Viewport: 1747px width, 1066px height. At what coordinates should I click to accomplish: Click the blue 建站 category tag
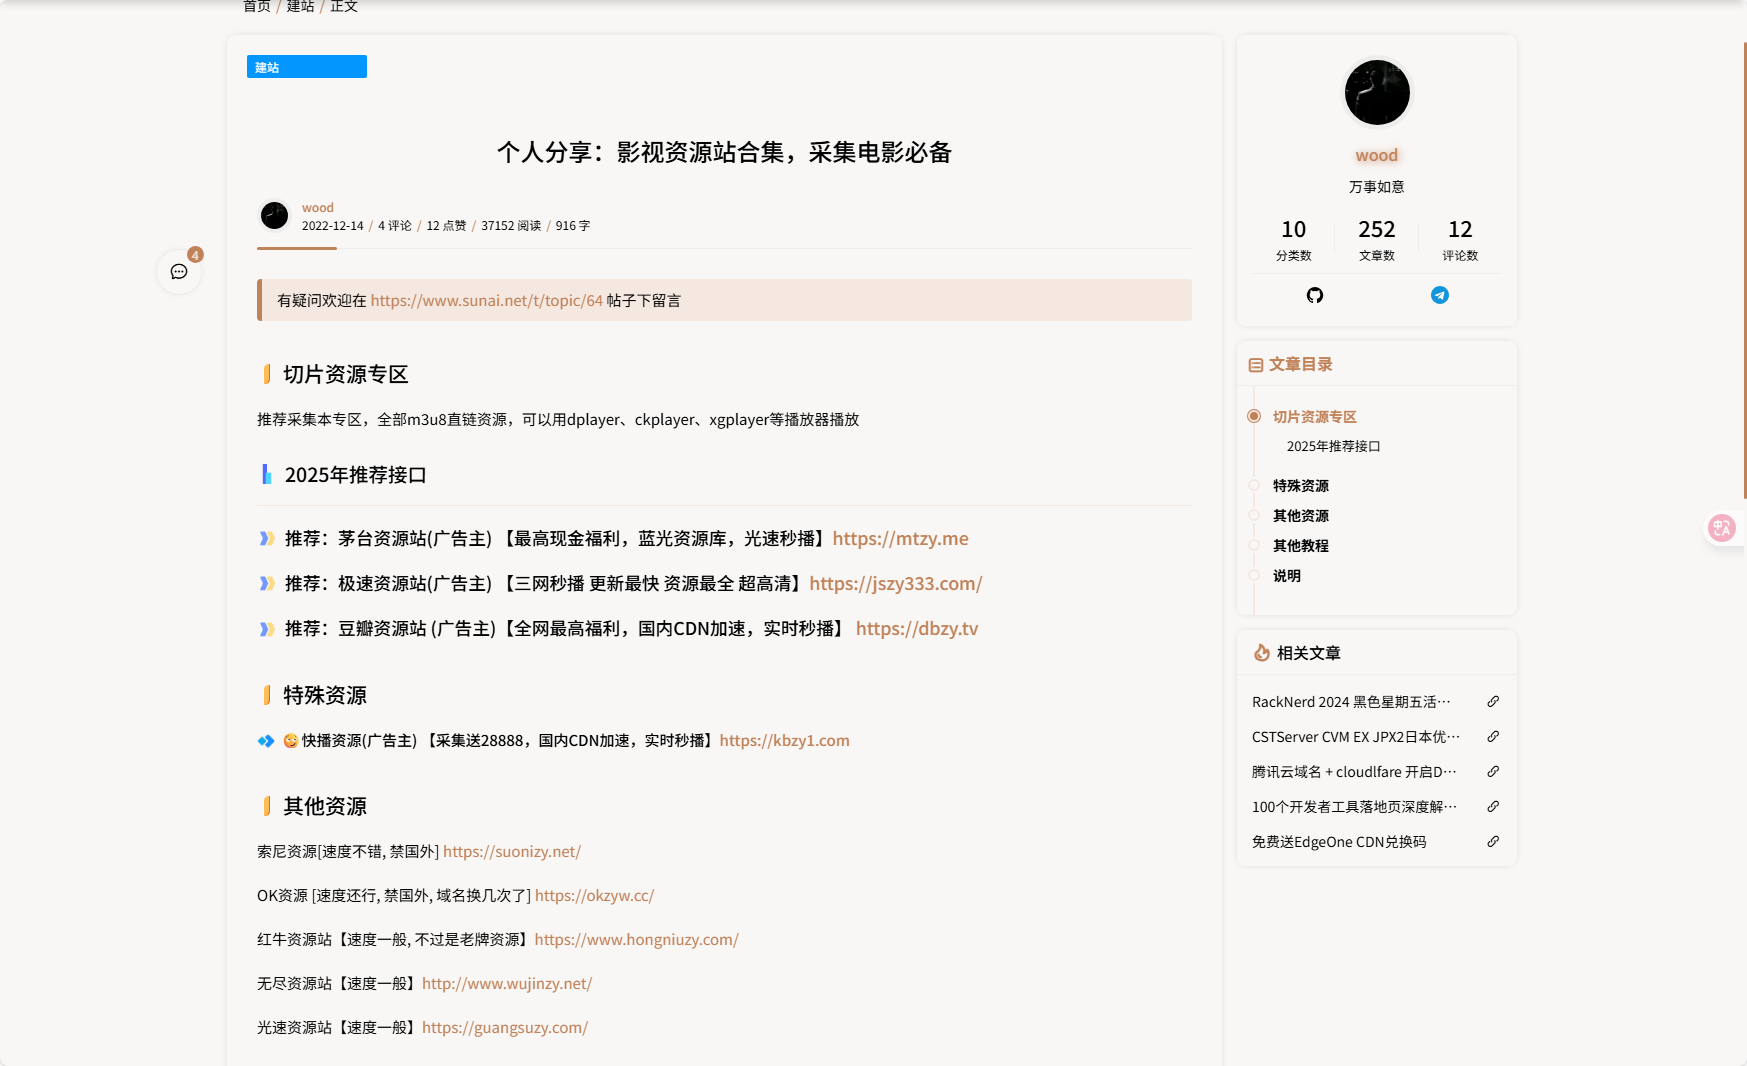[306, 67]
